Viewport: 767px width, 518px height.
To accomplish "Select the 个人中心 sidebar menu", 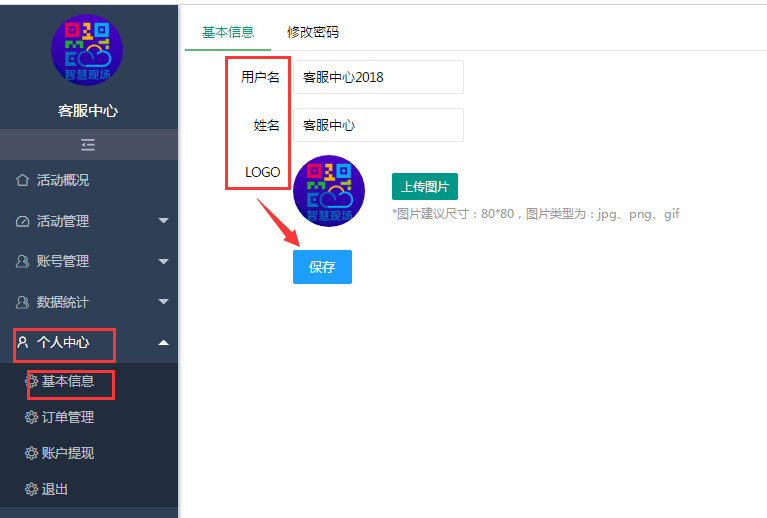I will point(89,342).
